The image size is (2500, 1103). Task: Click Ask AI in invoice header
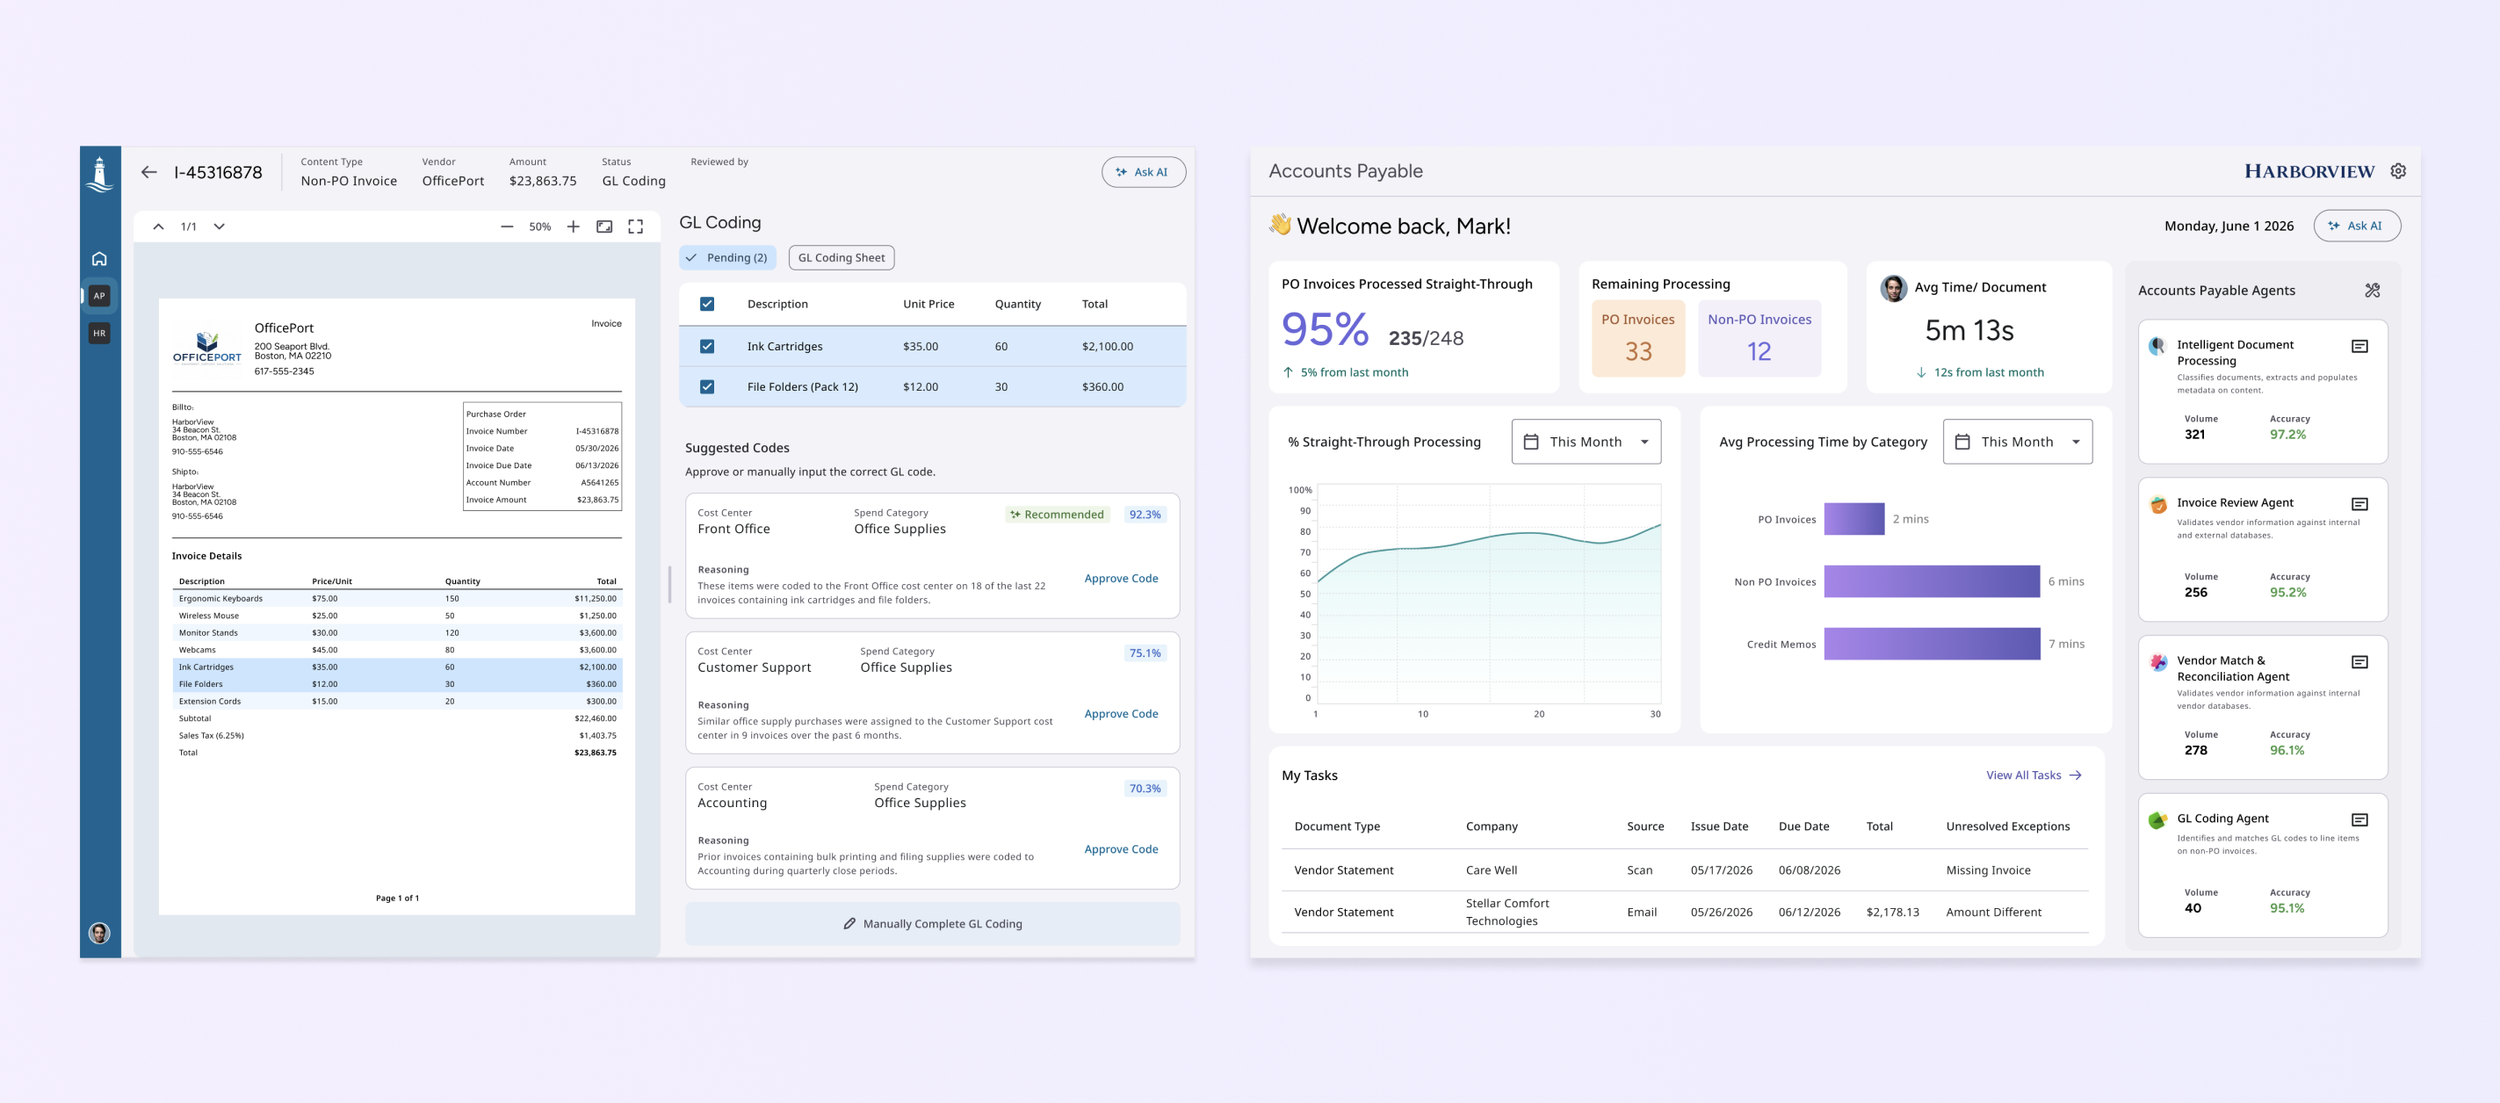point(1143,172)
